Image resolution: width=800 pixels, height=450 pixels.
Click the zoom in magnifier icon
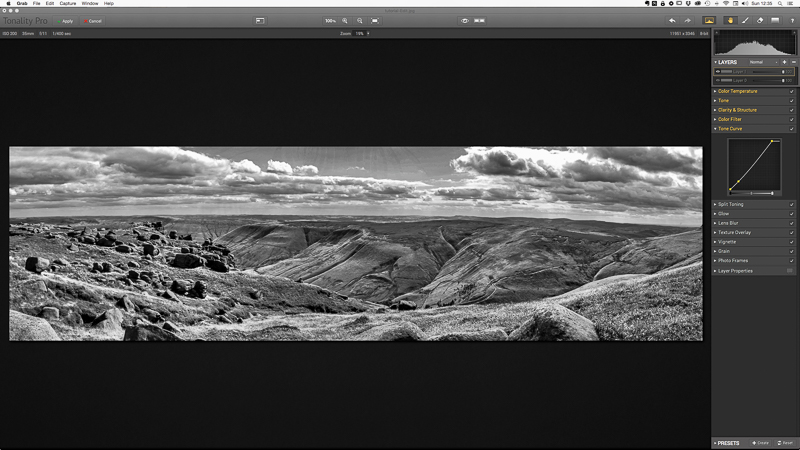tap(346, 20)
